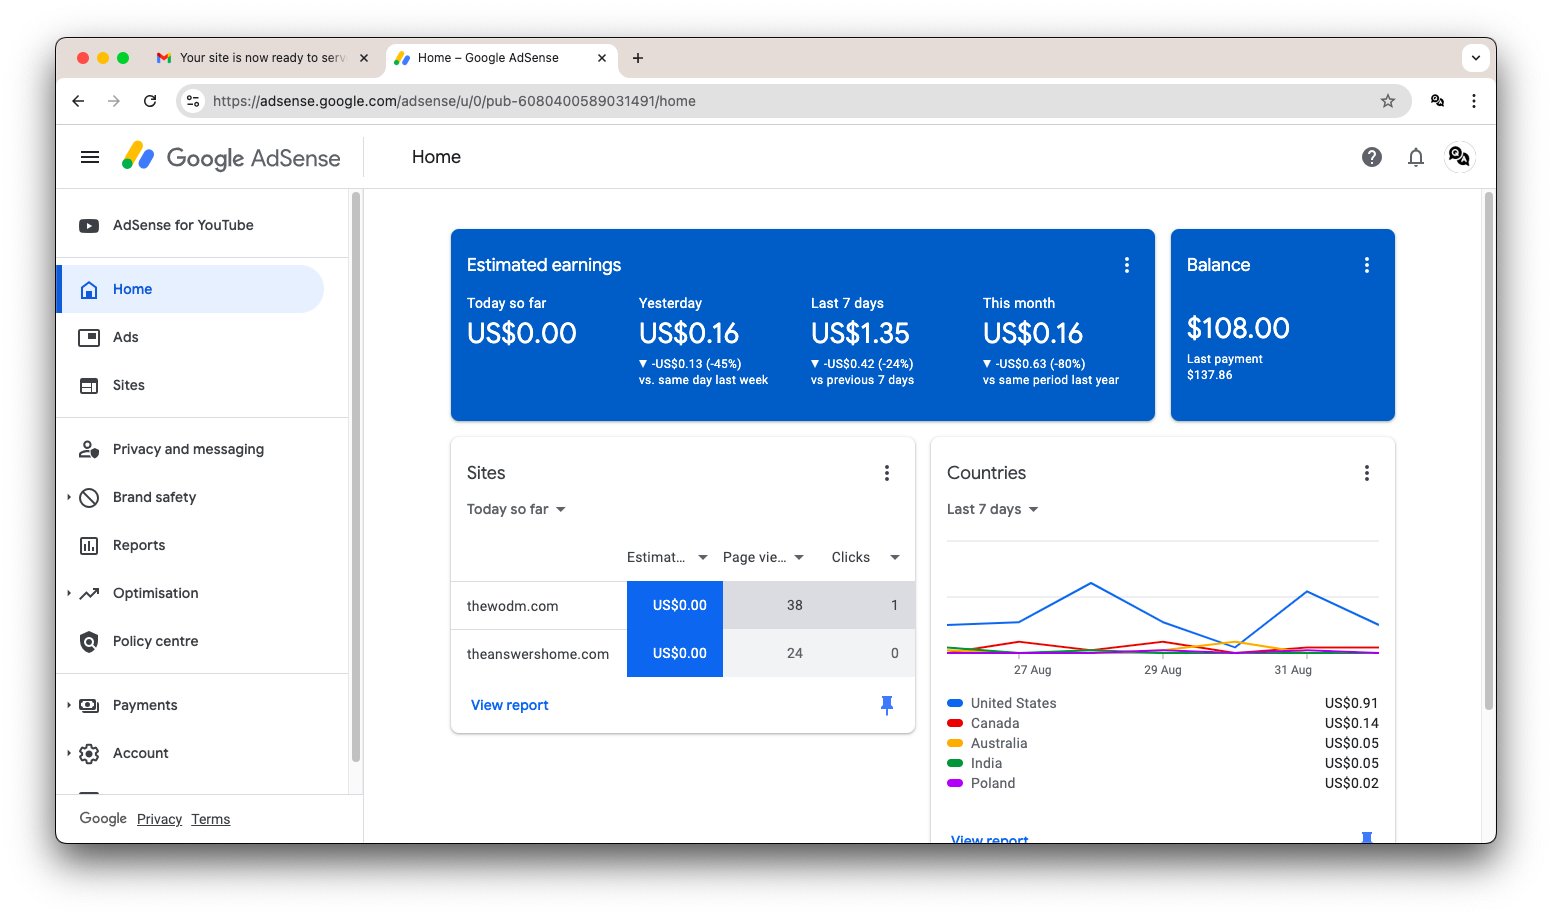Open Reports from the sidebar
This screenshot has height=917, width=1552.
192,546
